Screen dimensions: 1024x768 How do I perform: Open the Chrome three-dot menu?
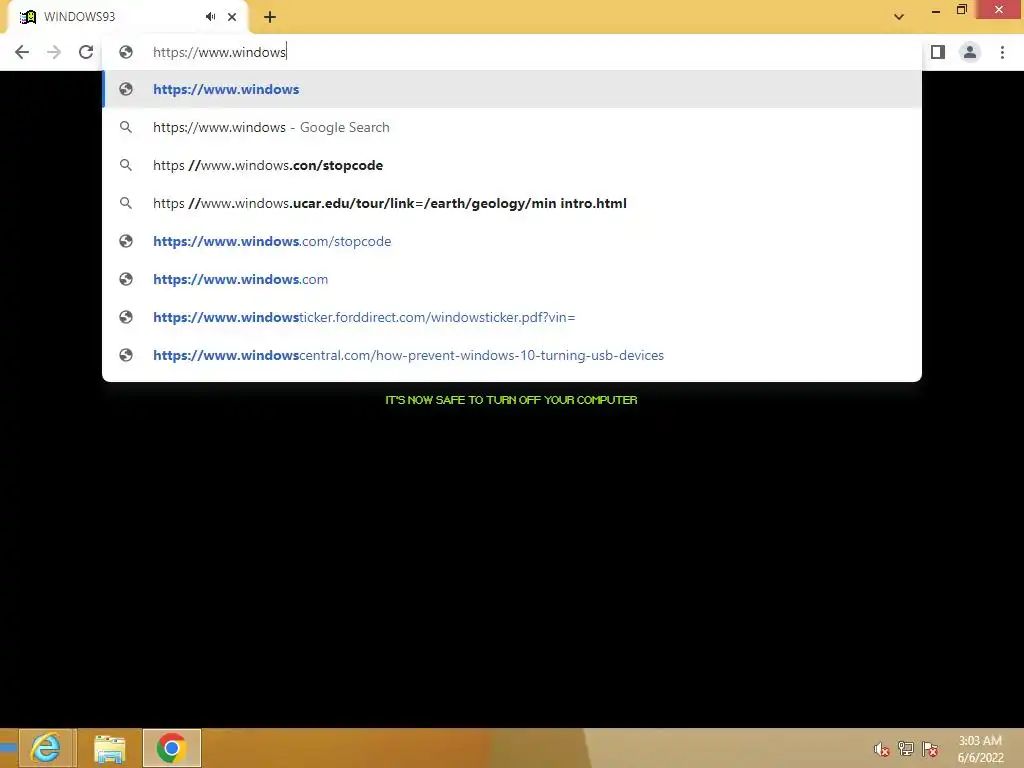click(1002, 52)
